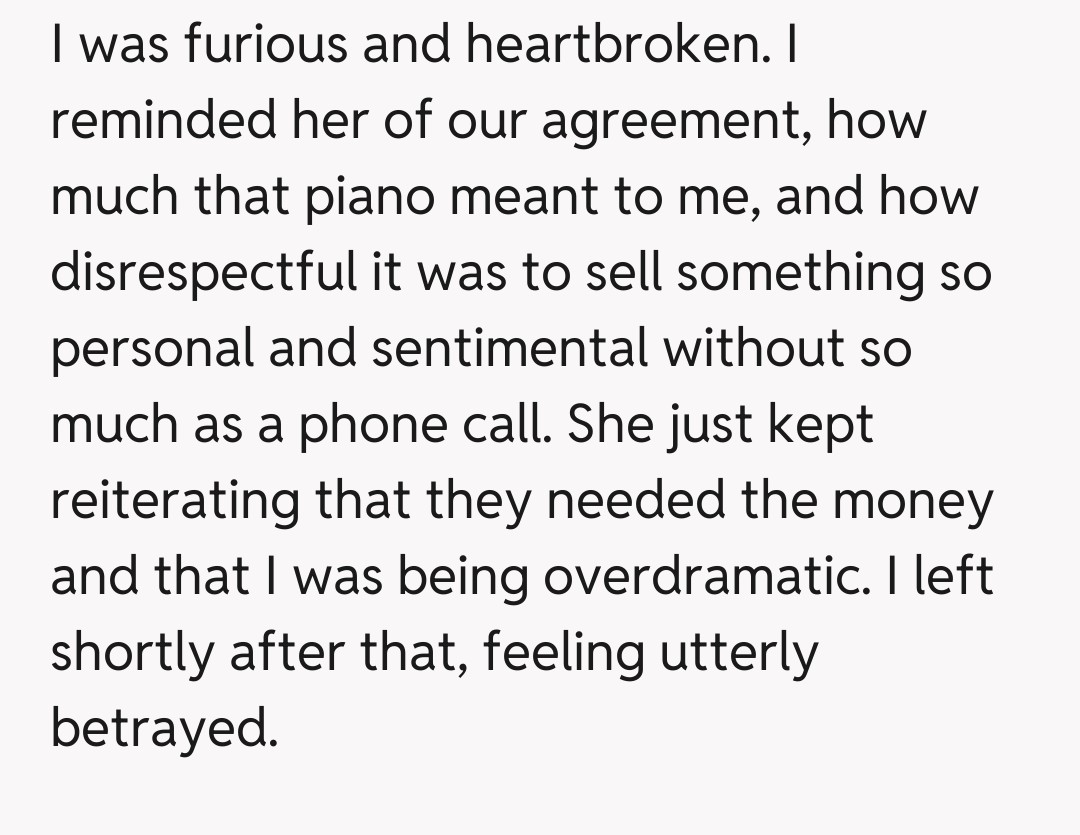Click the word "betrayed"

[162, 729]
